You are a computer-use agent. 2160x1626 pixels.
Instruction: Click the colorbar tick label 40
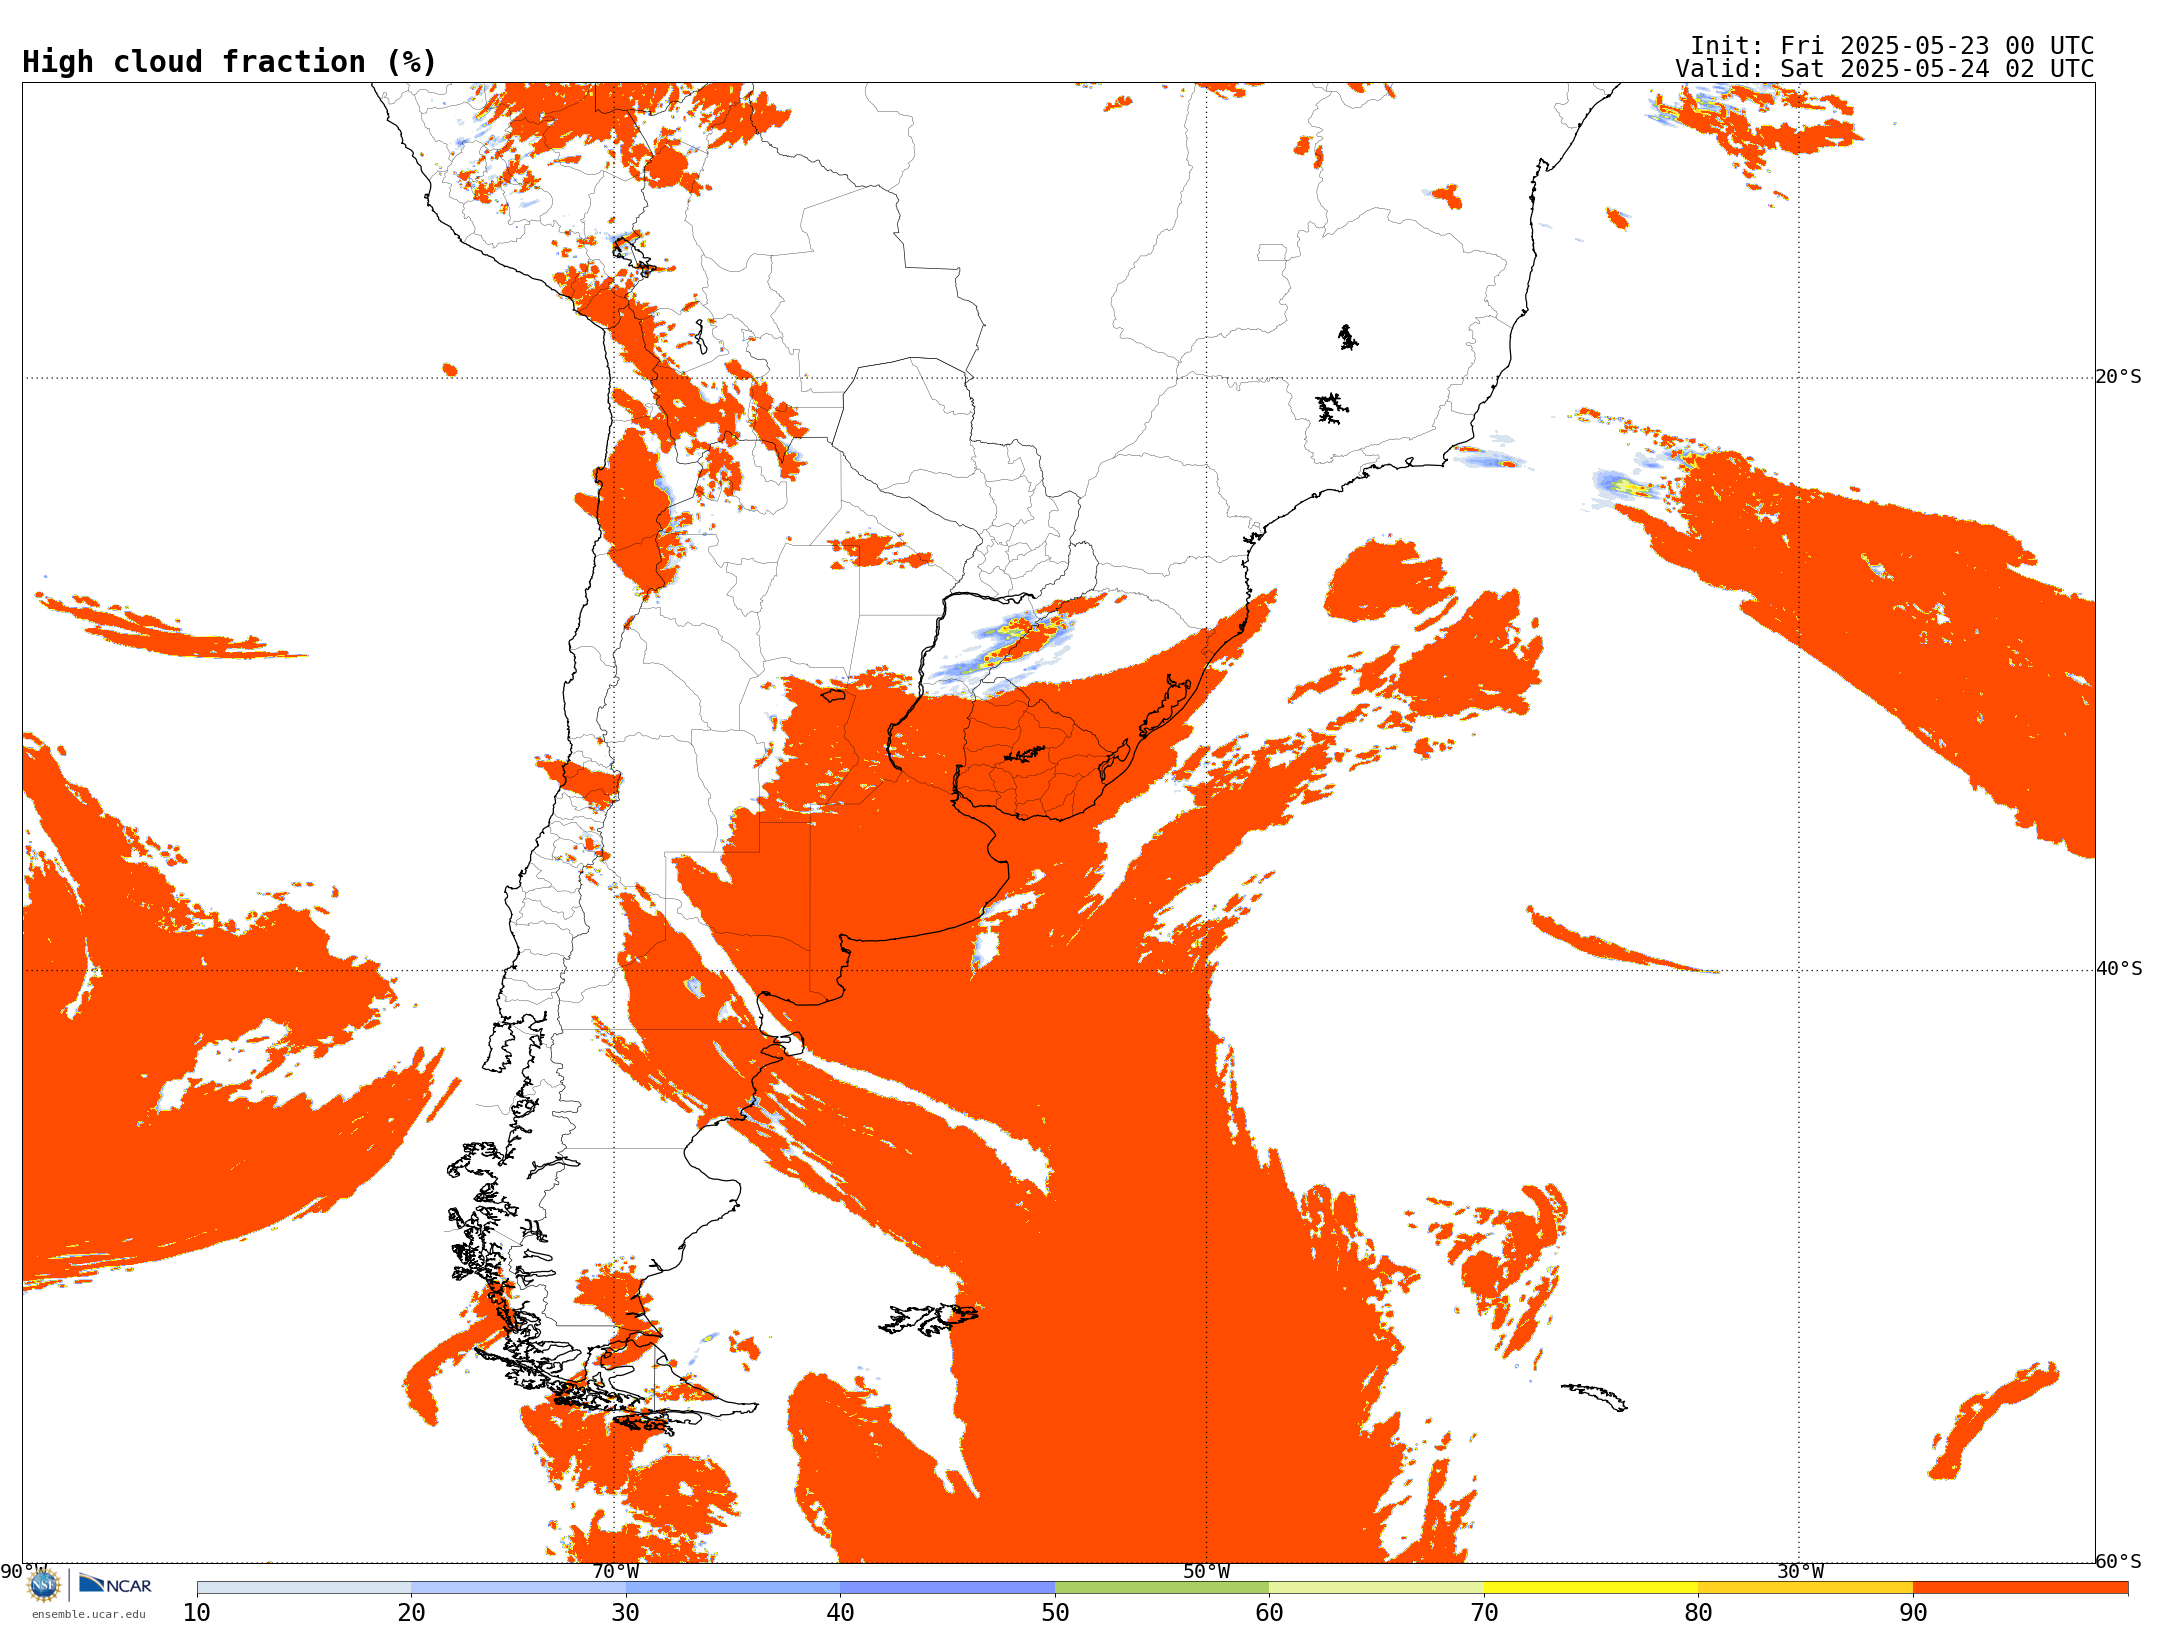[840, 1613]
